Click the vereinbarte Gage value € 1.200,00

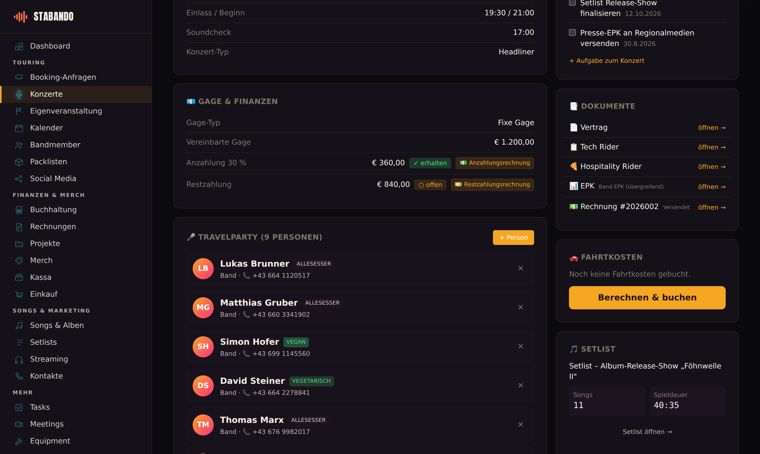point(514,142)
